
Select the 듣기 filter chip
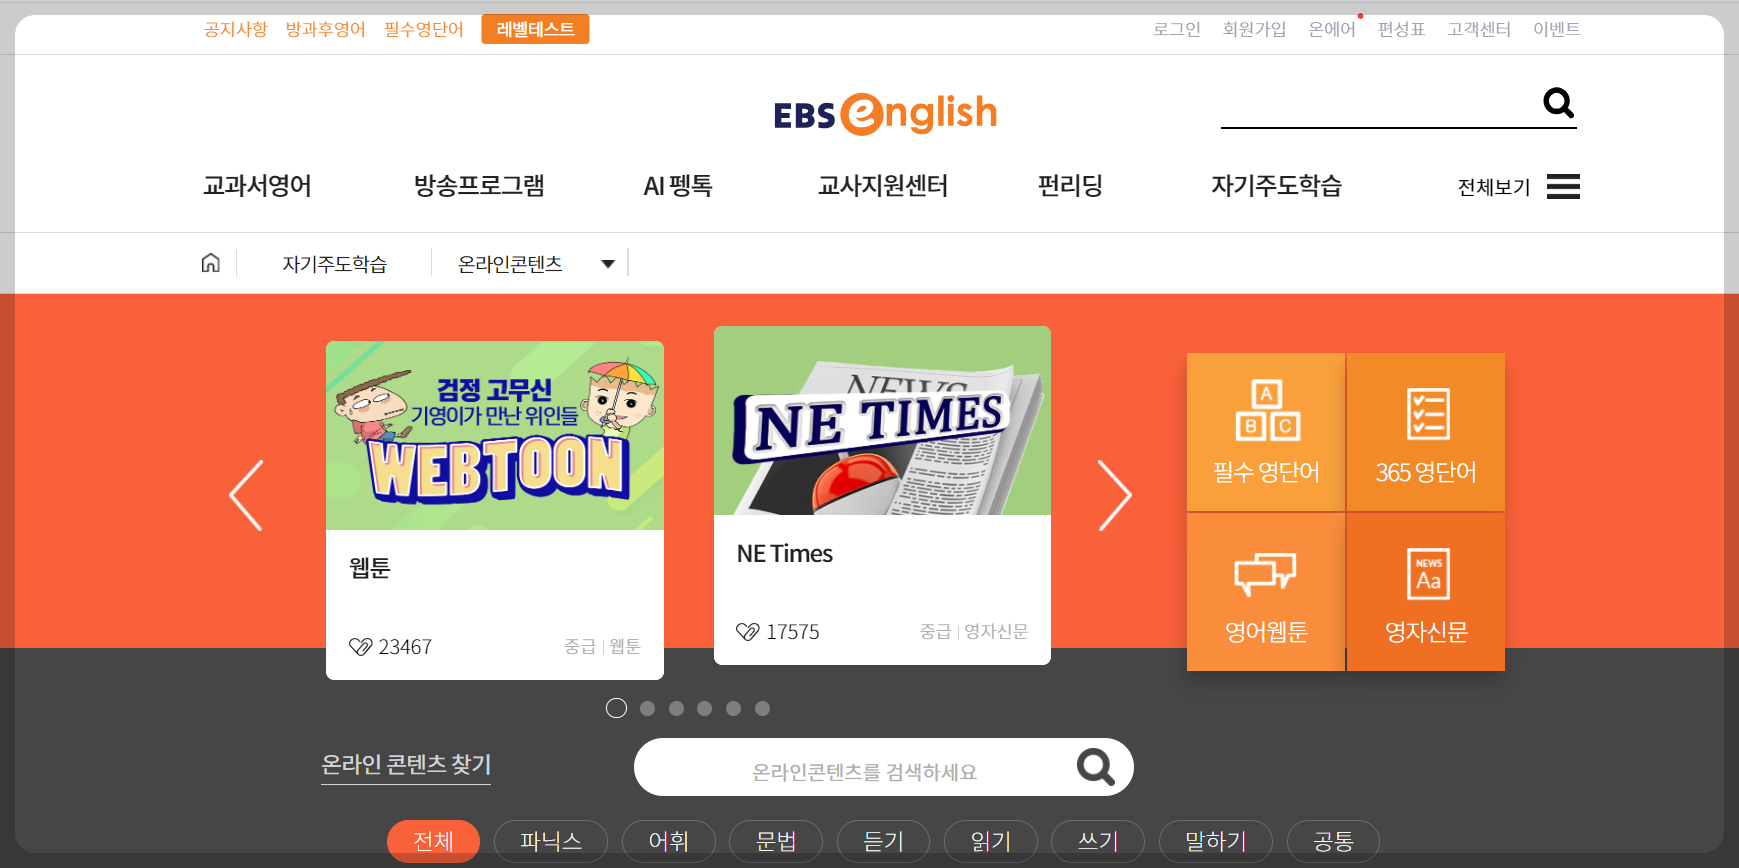pos(883,841)
